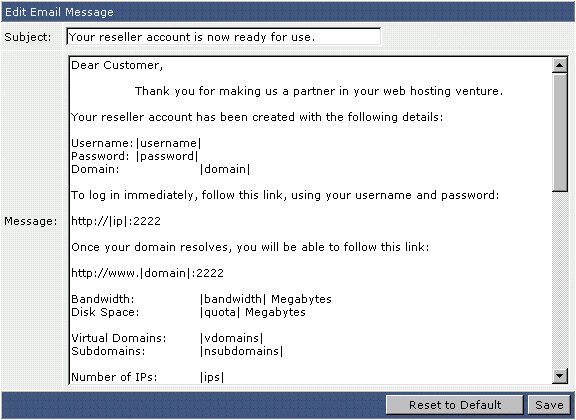This screenshot has width=576, height=420.
Task: Click the empty scrollbar track below the thumb
Action: 559,280
